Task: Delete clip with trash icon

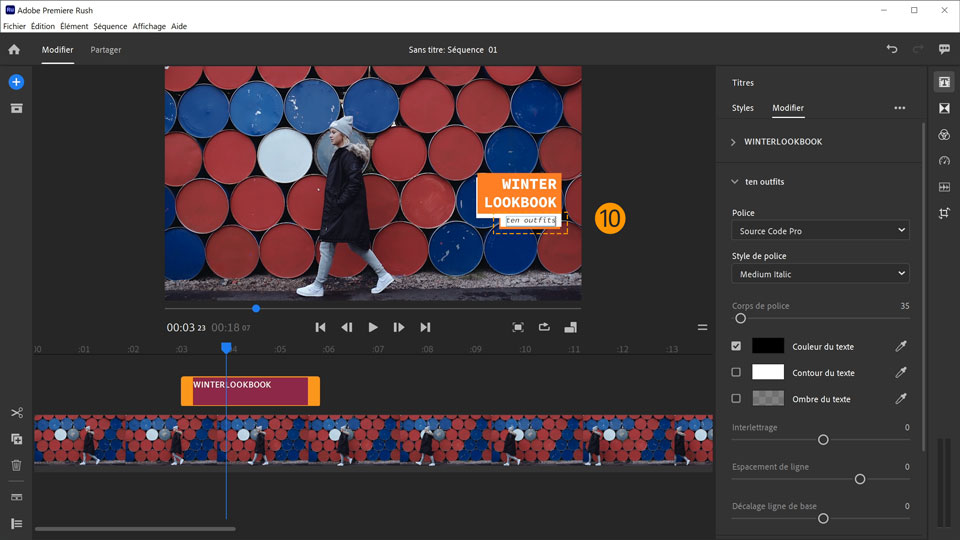Action: (16, 465)
